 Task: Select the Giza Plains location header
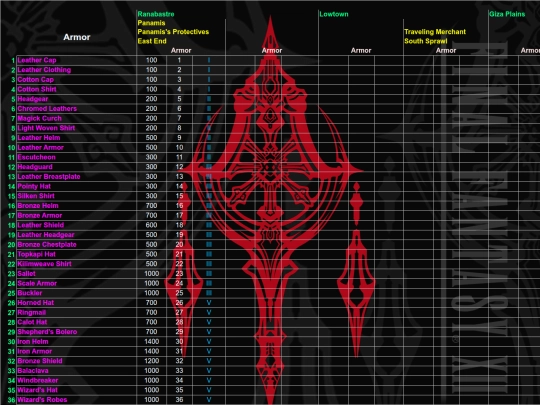pos(507,14)
